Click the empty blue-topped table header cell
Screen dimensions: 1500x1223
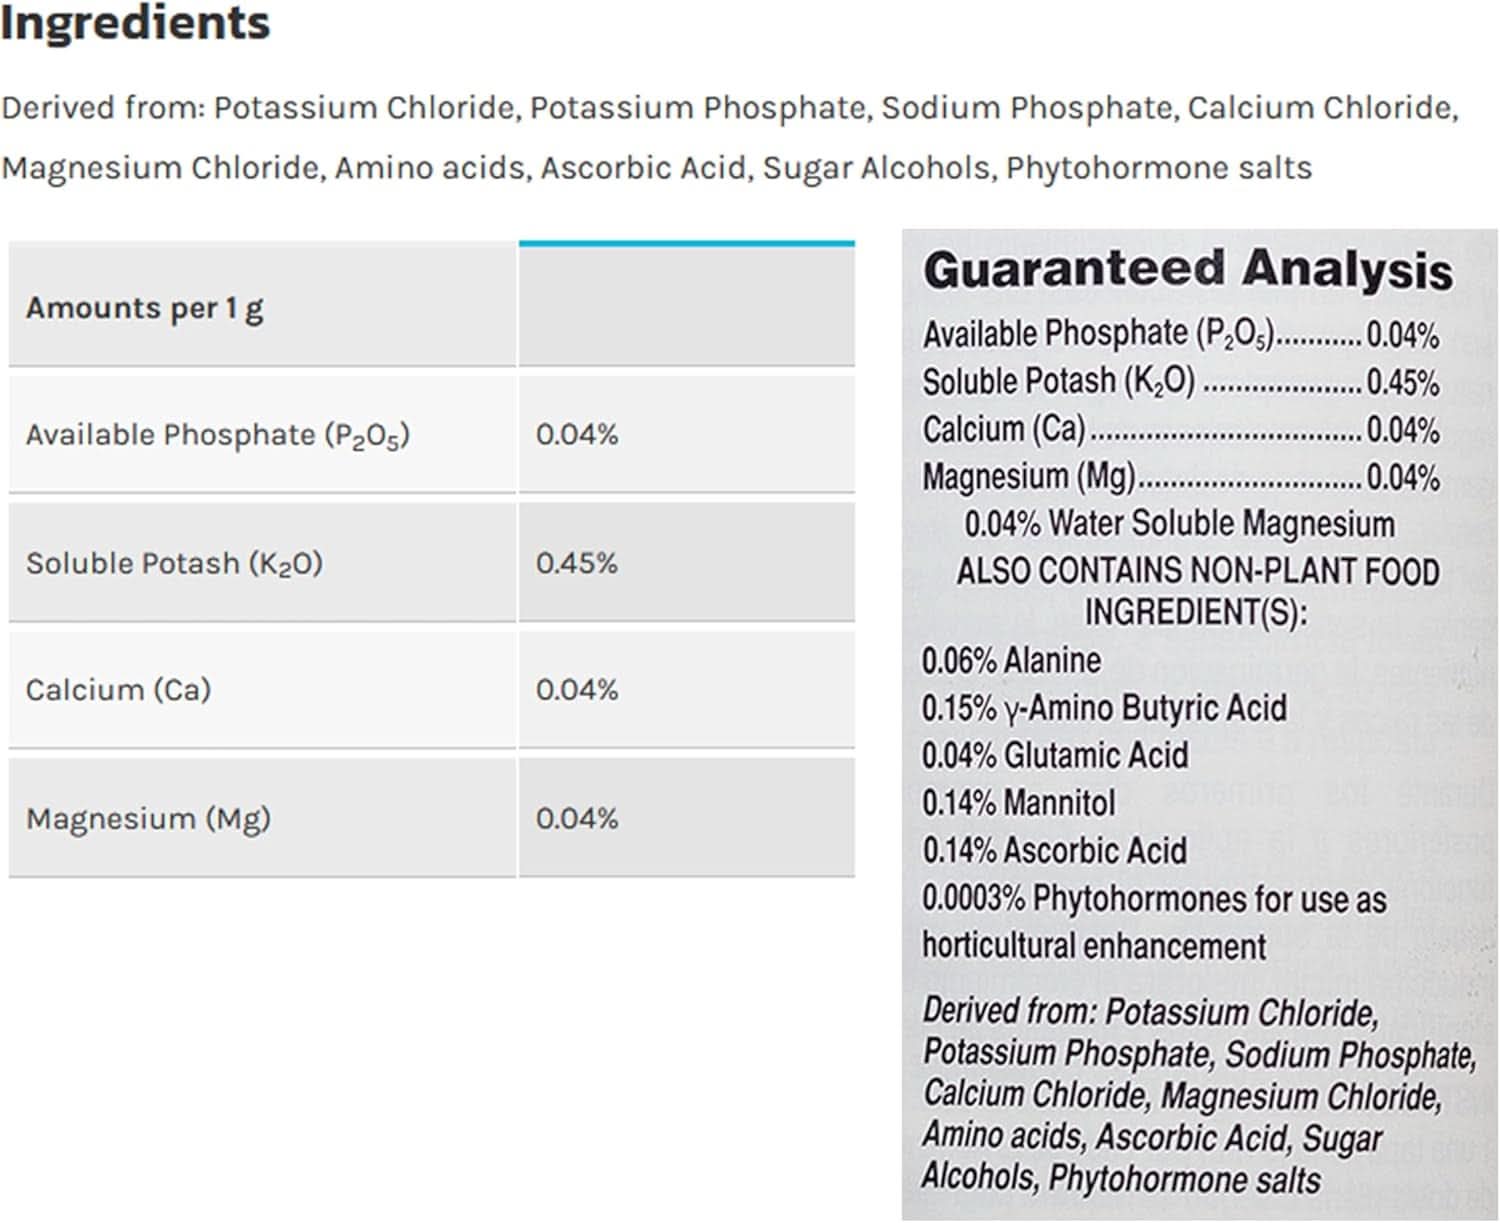pyautogui.click(x=686, y=305)
